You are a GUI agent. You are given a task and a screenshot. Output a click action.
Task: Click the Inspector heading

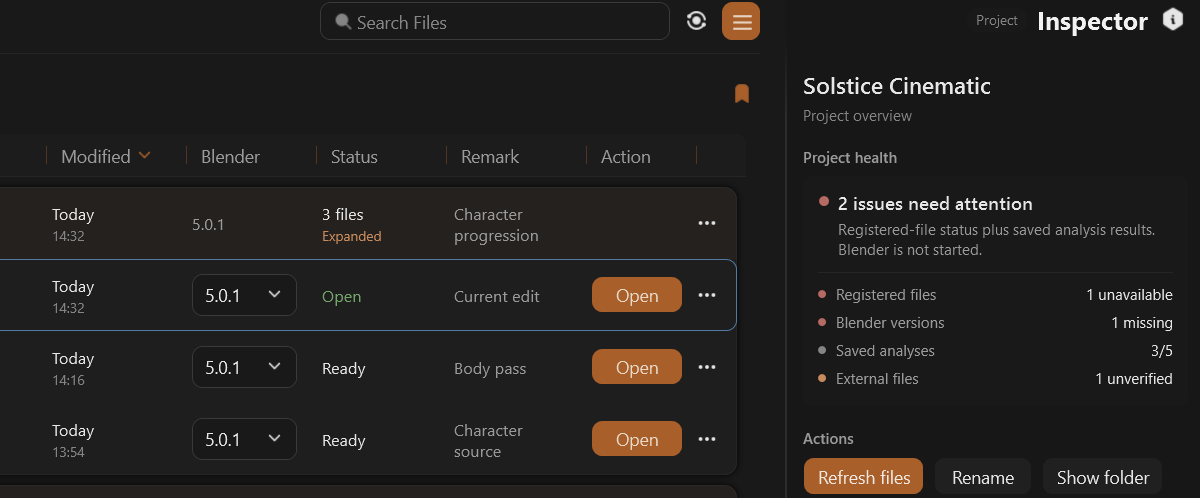coord(1092,21)
